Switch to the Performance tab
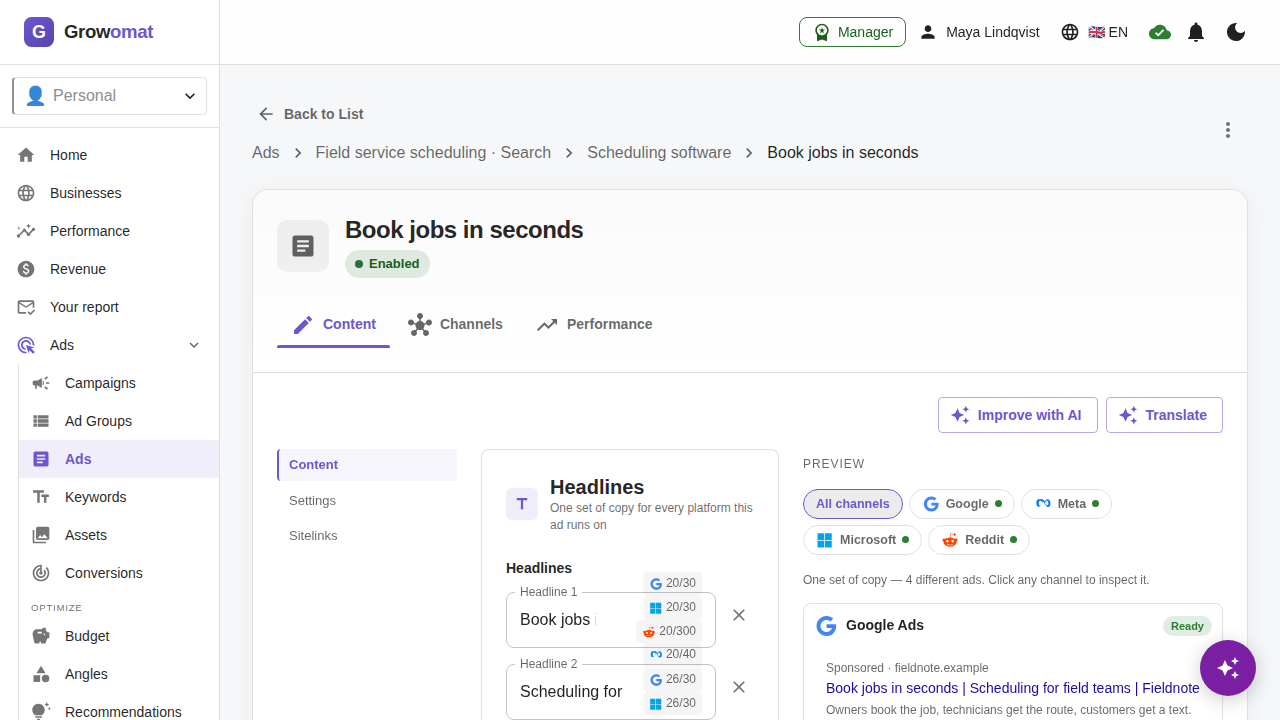The image size is (1280, 720). point(594,325)
